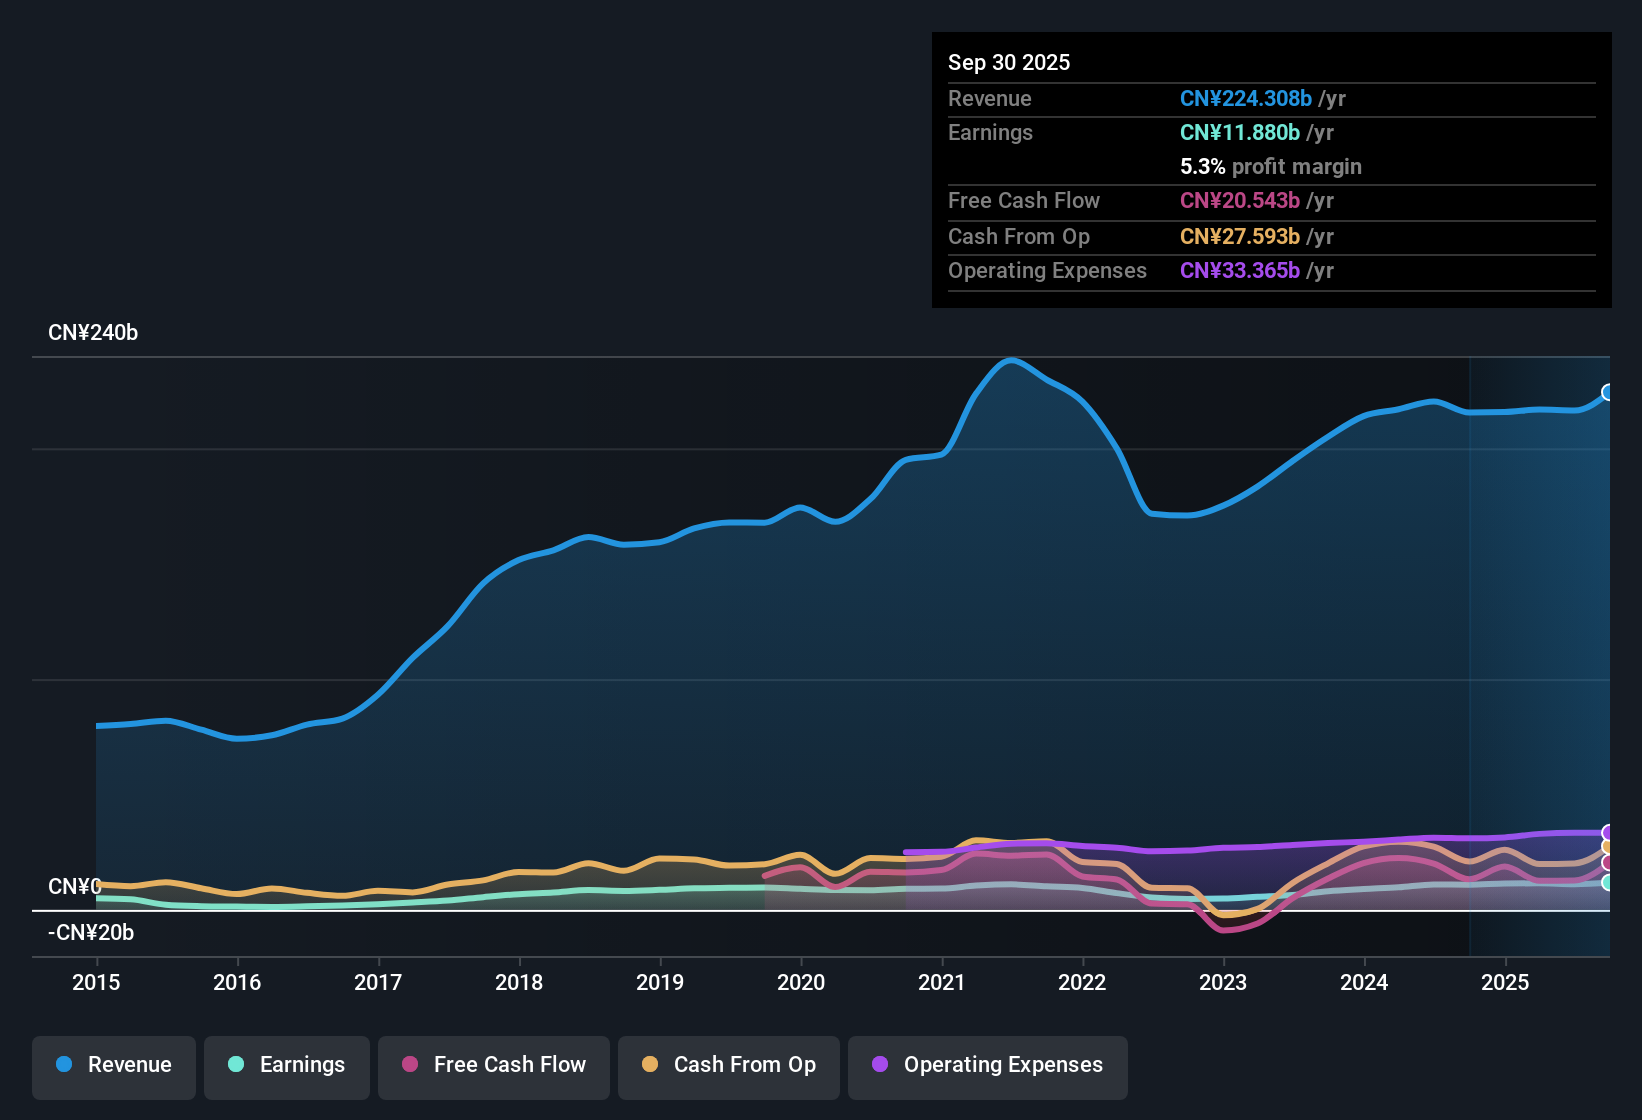1642x1120 pixels.
Task: Toggle the Operating Expenses series visibility
Action: [987, 1065]
